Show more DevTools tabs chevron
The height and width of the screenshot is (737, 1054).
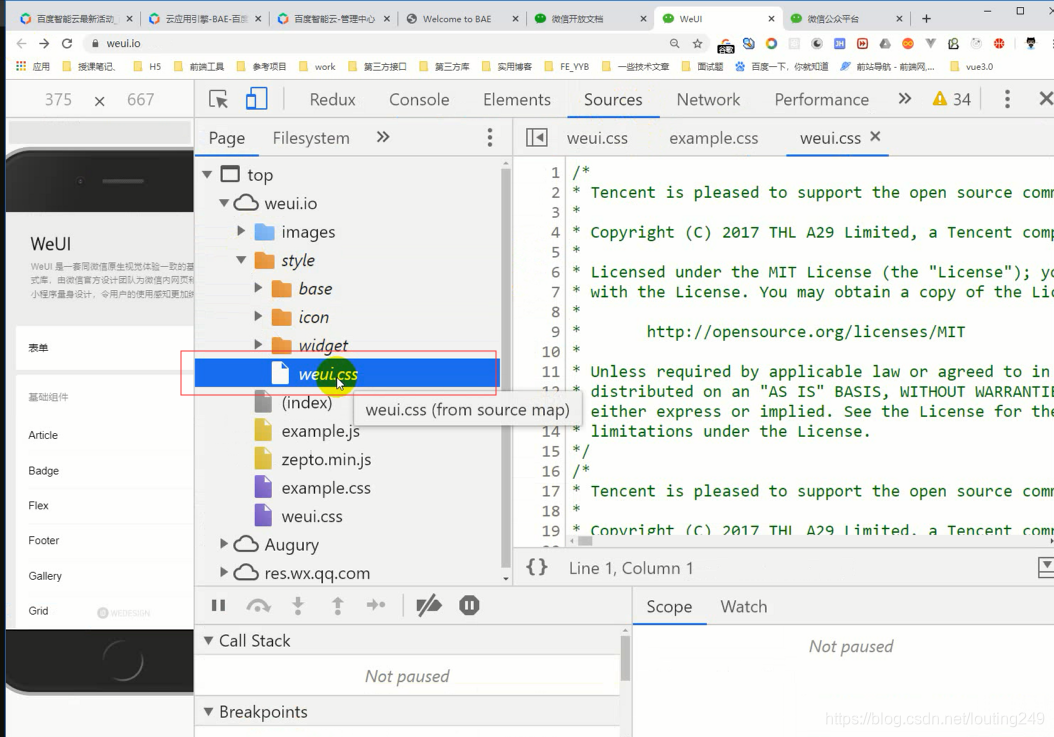tap(905, 99)
